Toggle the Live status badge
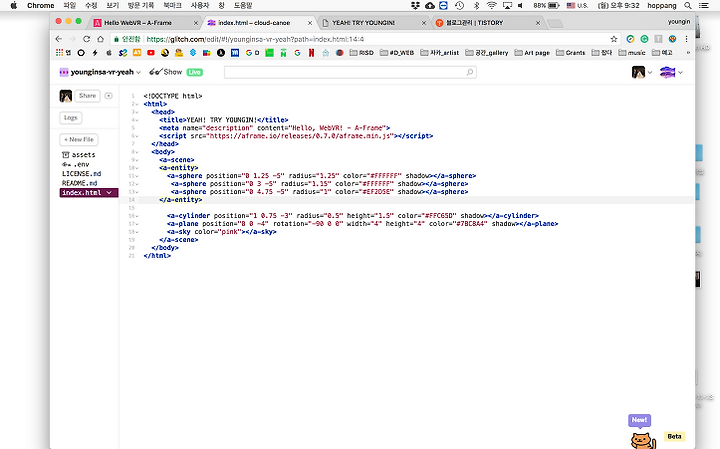Screen dimensions: 720x449 (x=195, y=72)
